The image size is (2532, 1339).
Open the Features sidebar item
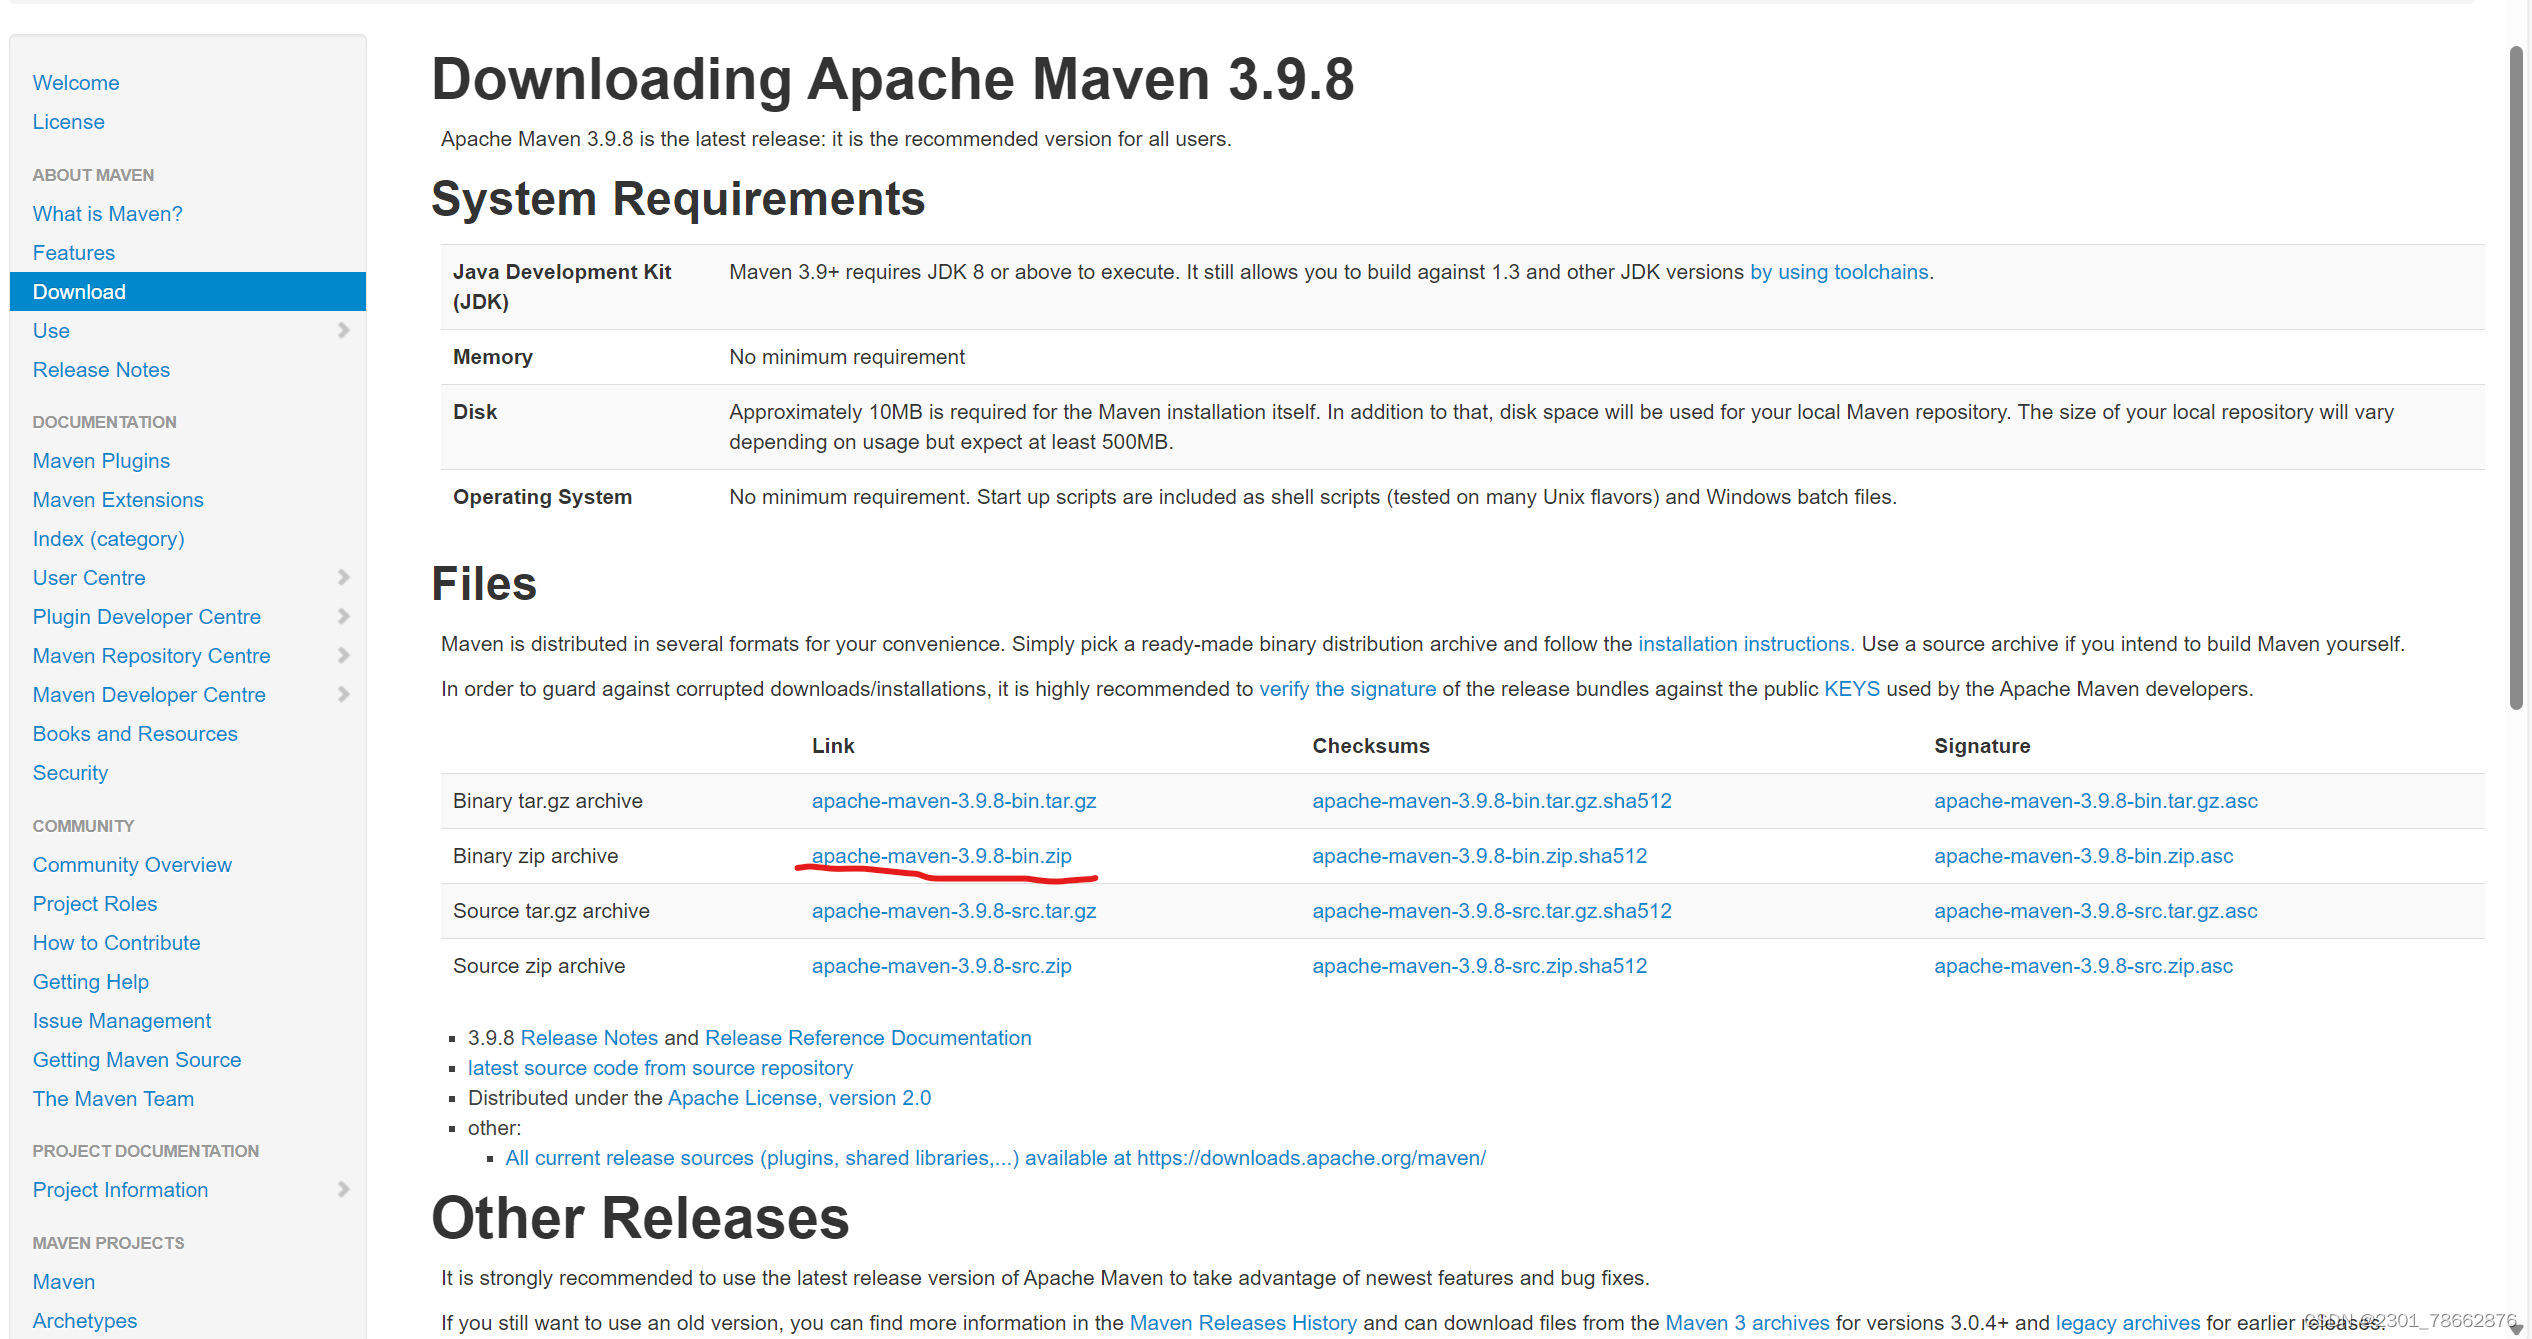coord(74,253)
